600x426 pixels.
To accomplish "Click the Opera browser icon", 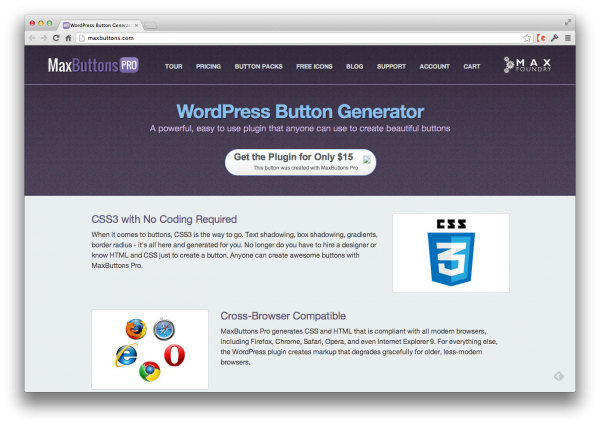I will [174, 355].
